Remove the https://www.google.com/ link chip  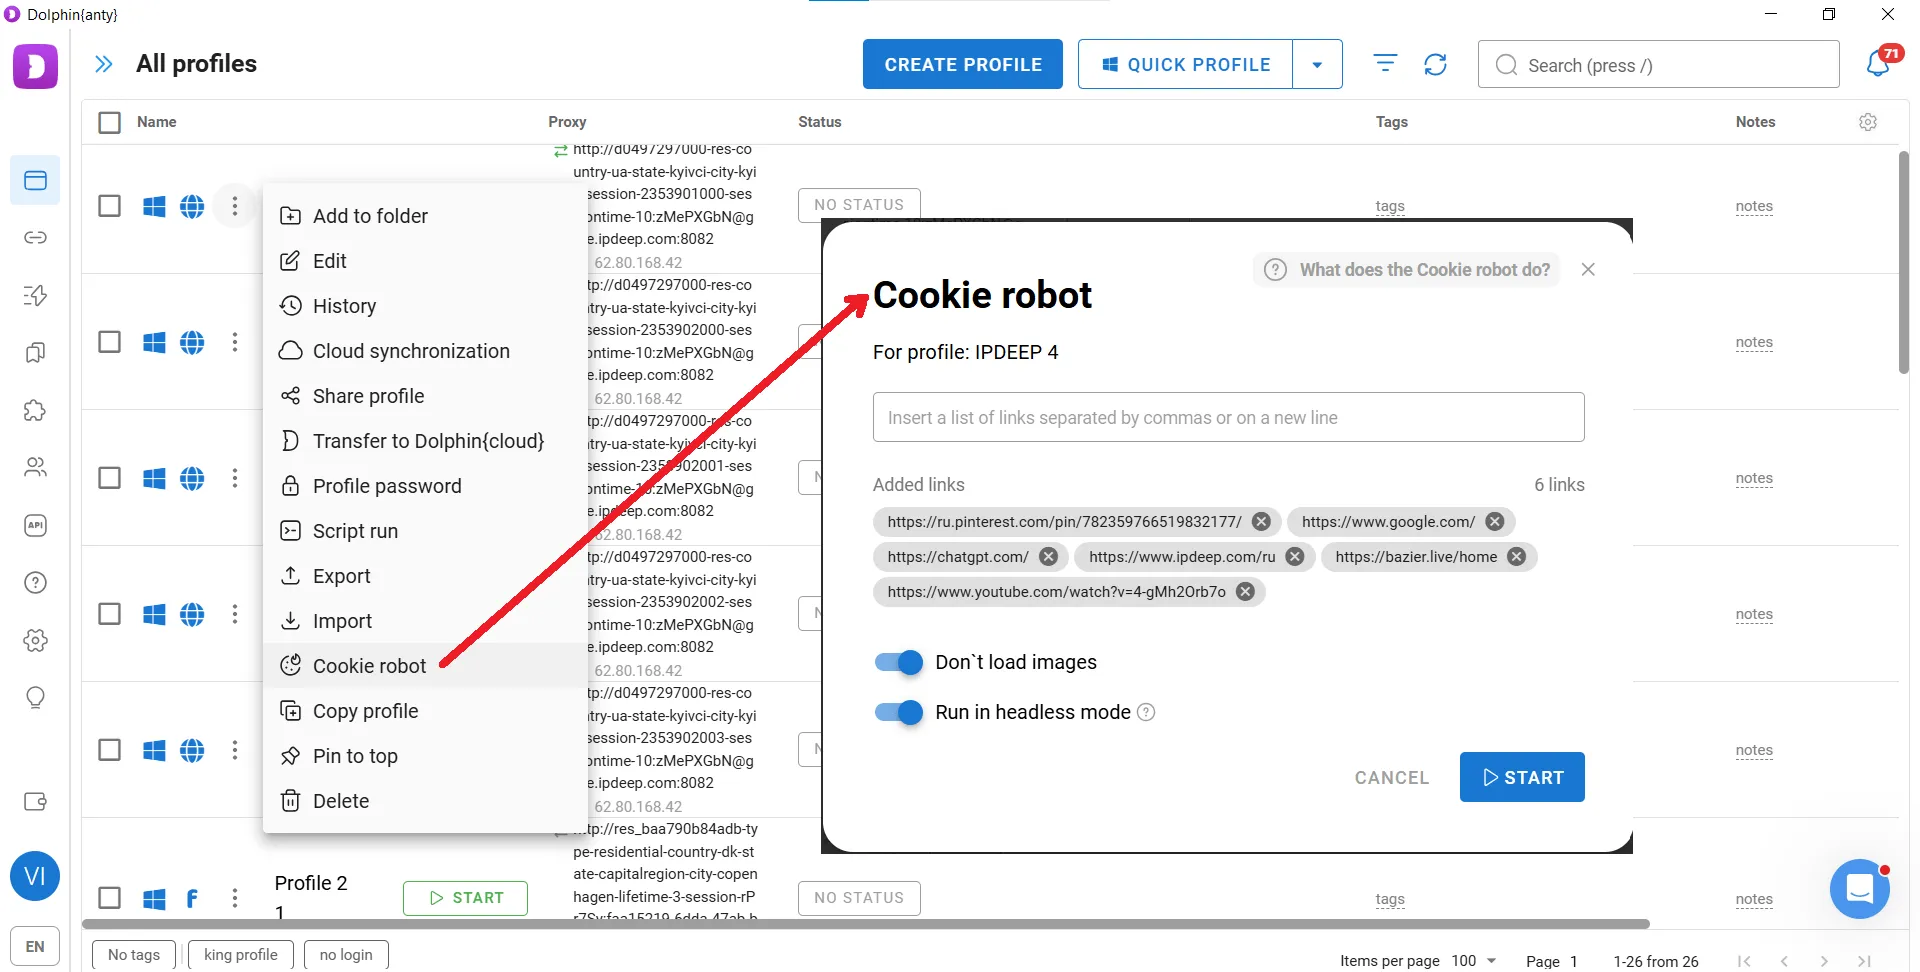1494,522
